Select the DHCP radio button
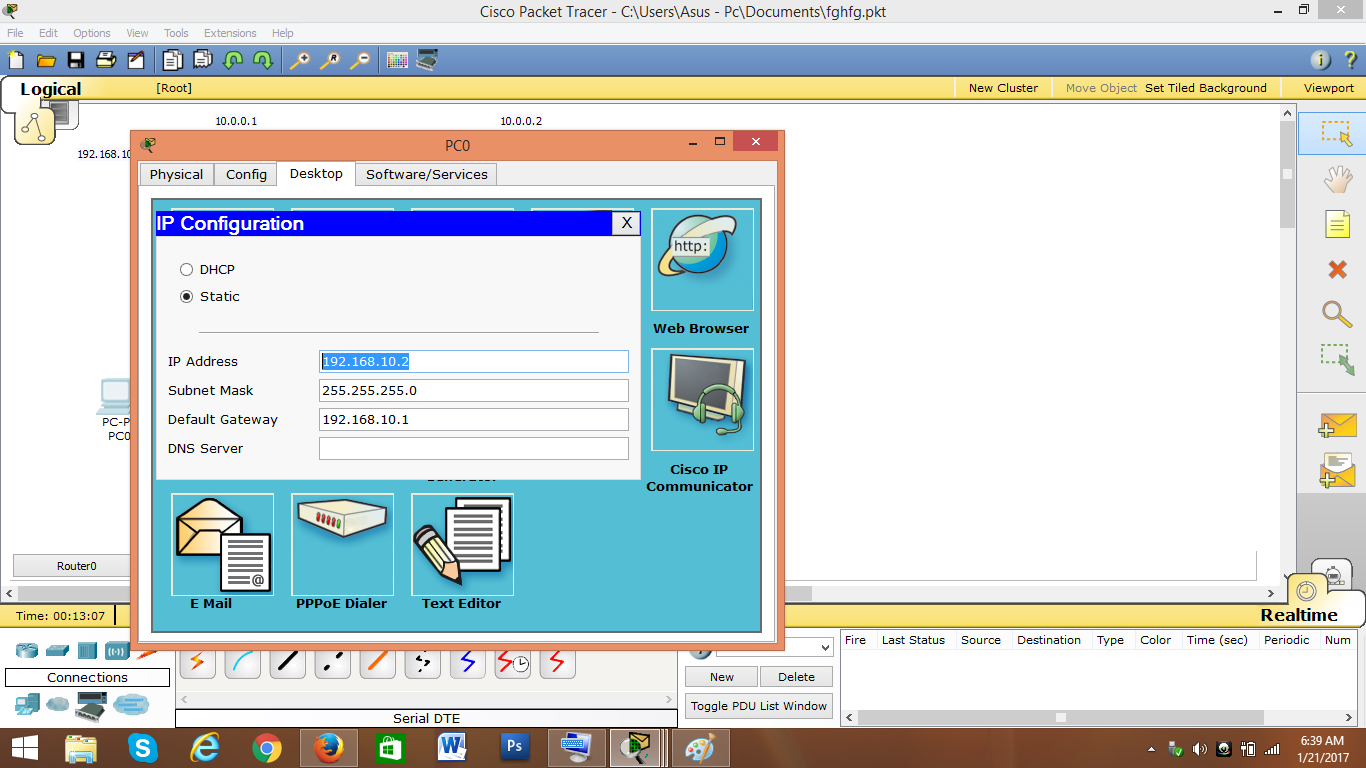 coord(186,269)
